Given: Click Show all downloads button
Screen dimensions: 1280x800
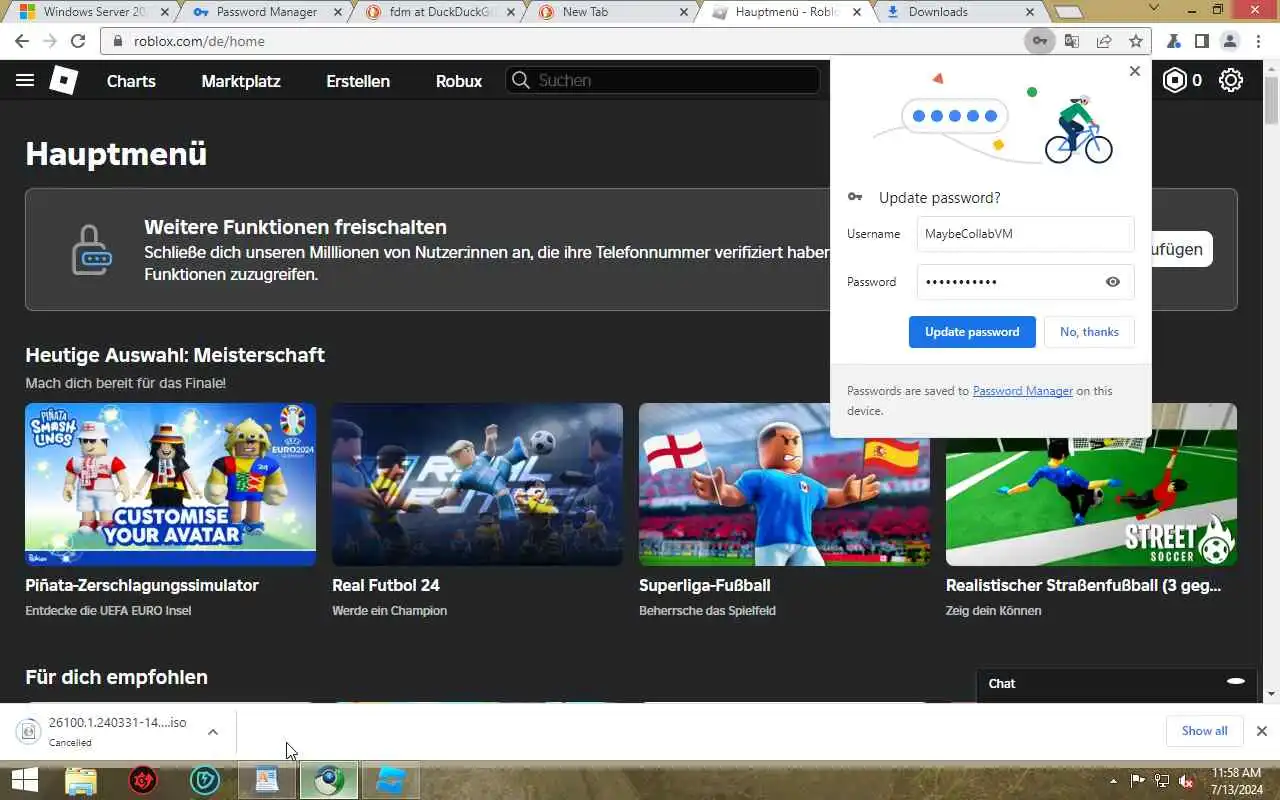Looking at the screenshot, I should tap(1204, 731).
